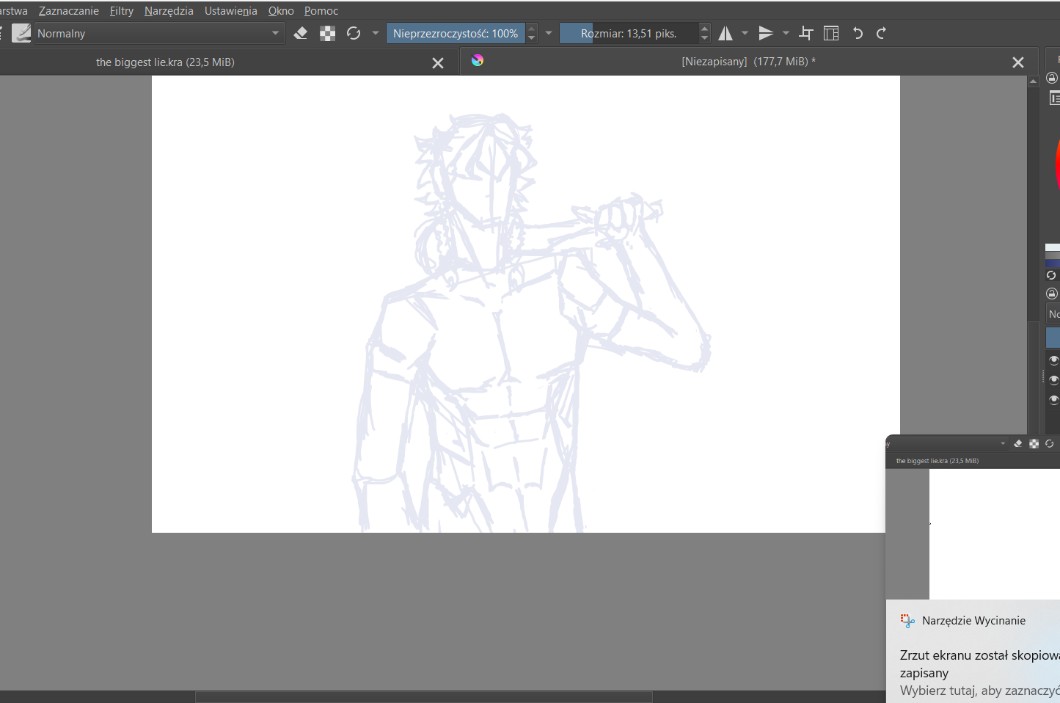Expand horizontal mirror options dropdown arrow
The image size is (1060, 703).
click(x=745, y=33)
